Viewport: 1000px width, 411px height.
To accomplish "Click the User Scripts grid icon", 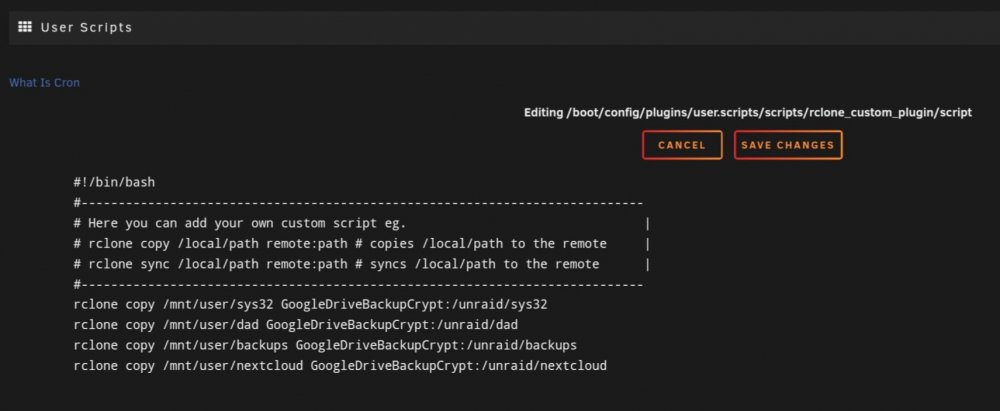I will [x=25, y=27].
